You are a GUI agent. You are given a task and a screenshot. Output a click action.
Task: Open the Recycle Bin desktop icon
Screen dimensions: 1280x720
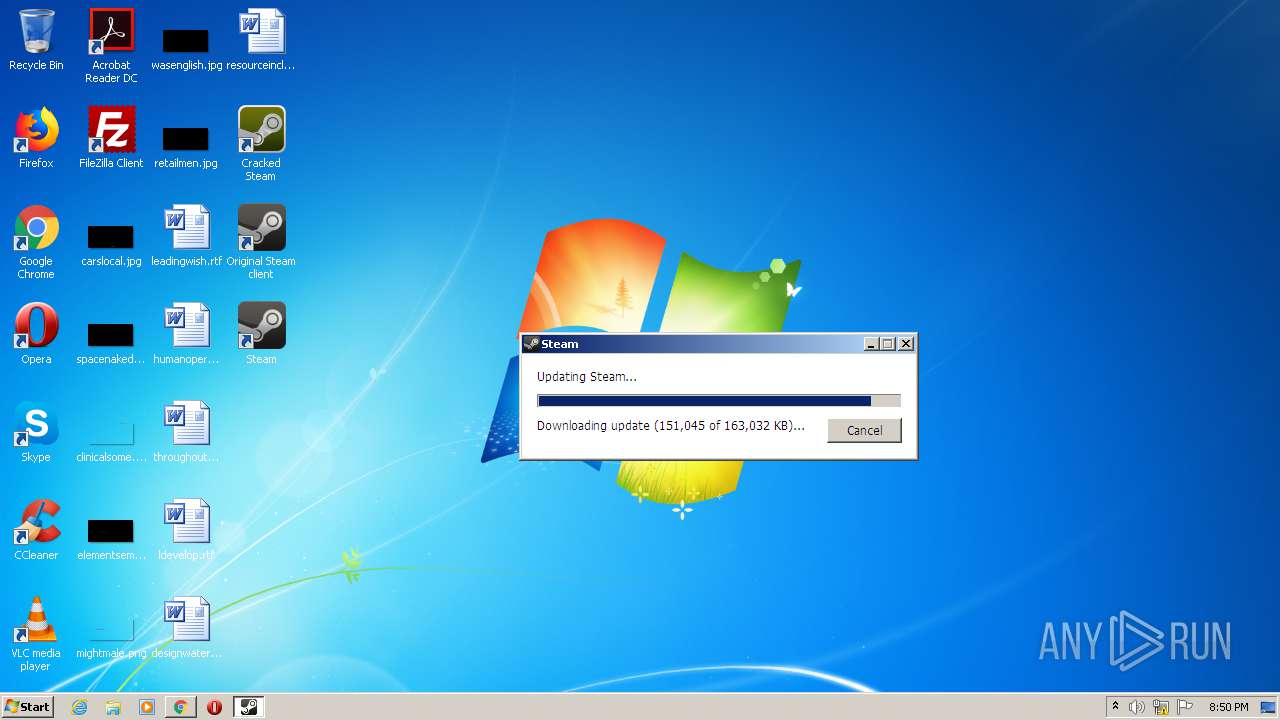(36, 40)
